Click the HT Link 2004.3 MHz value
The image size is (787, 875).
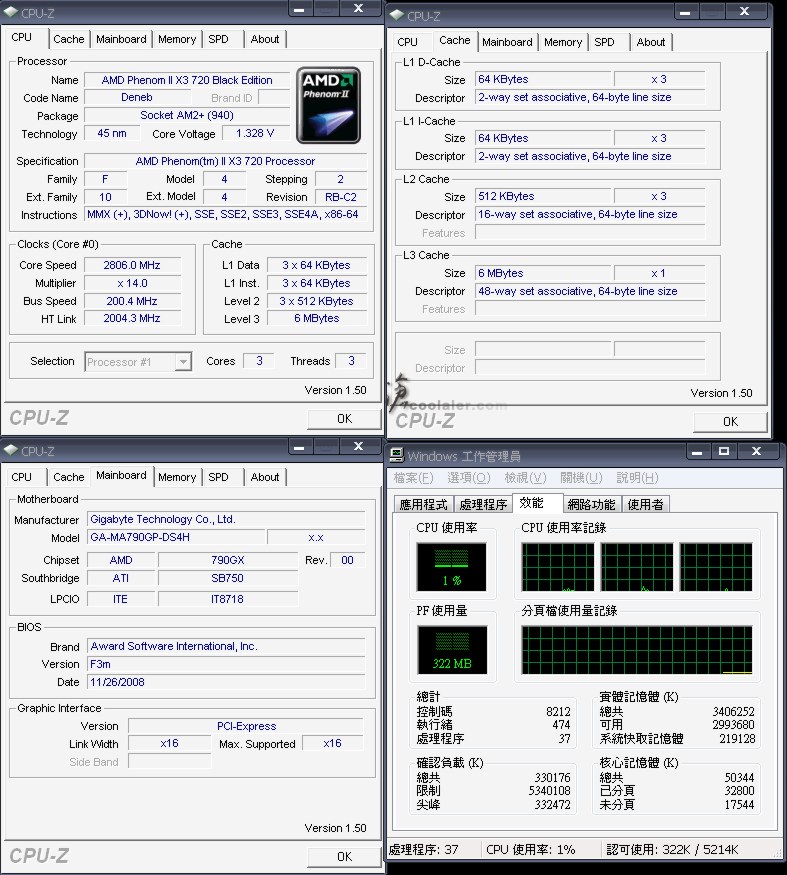pos(132,318)
